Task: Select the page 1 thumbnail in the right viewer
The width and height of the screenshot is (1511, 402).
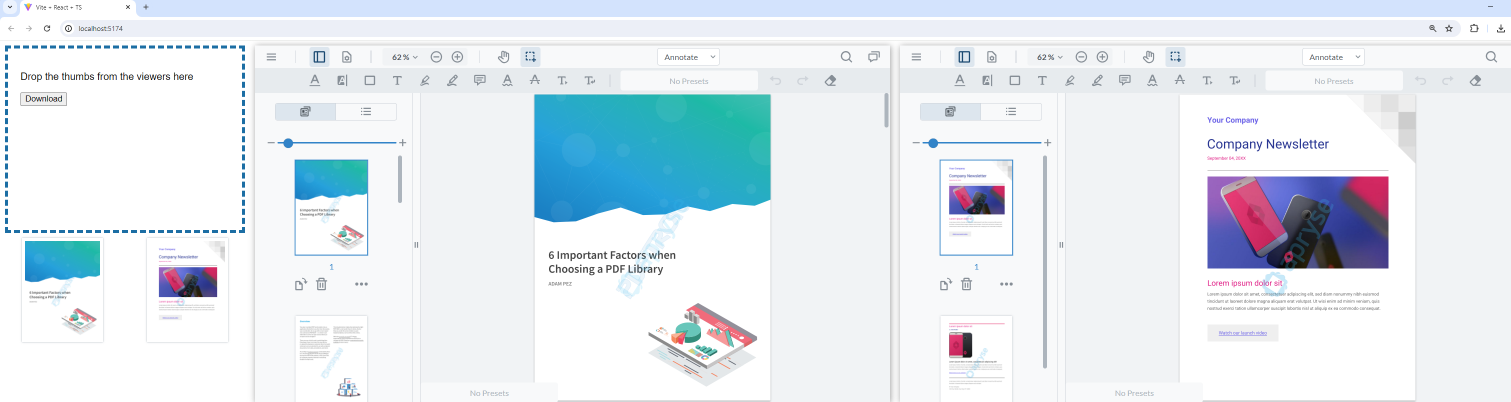Action: pos(976,207)
